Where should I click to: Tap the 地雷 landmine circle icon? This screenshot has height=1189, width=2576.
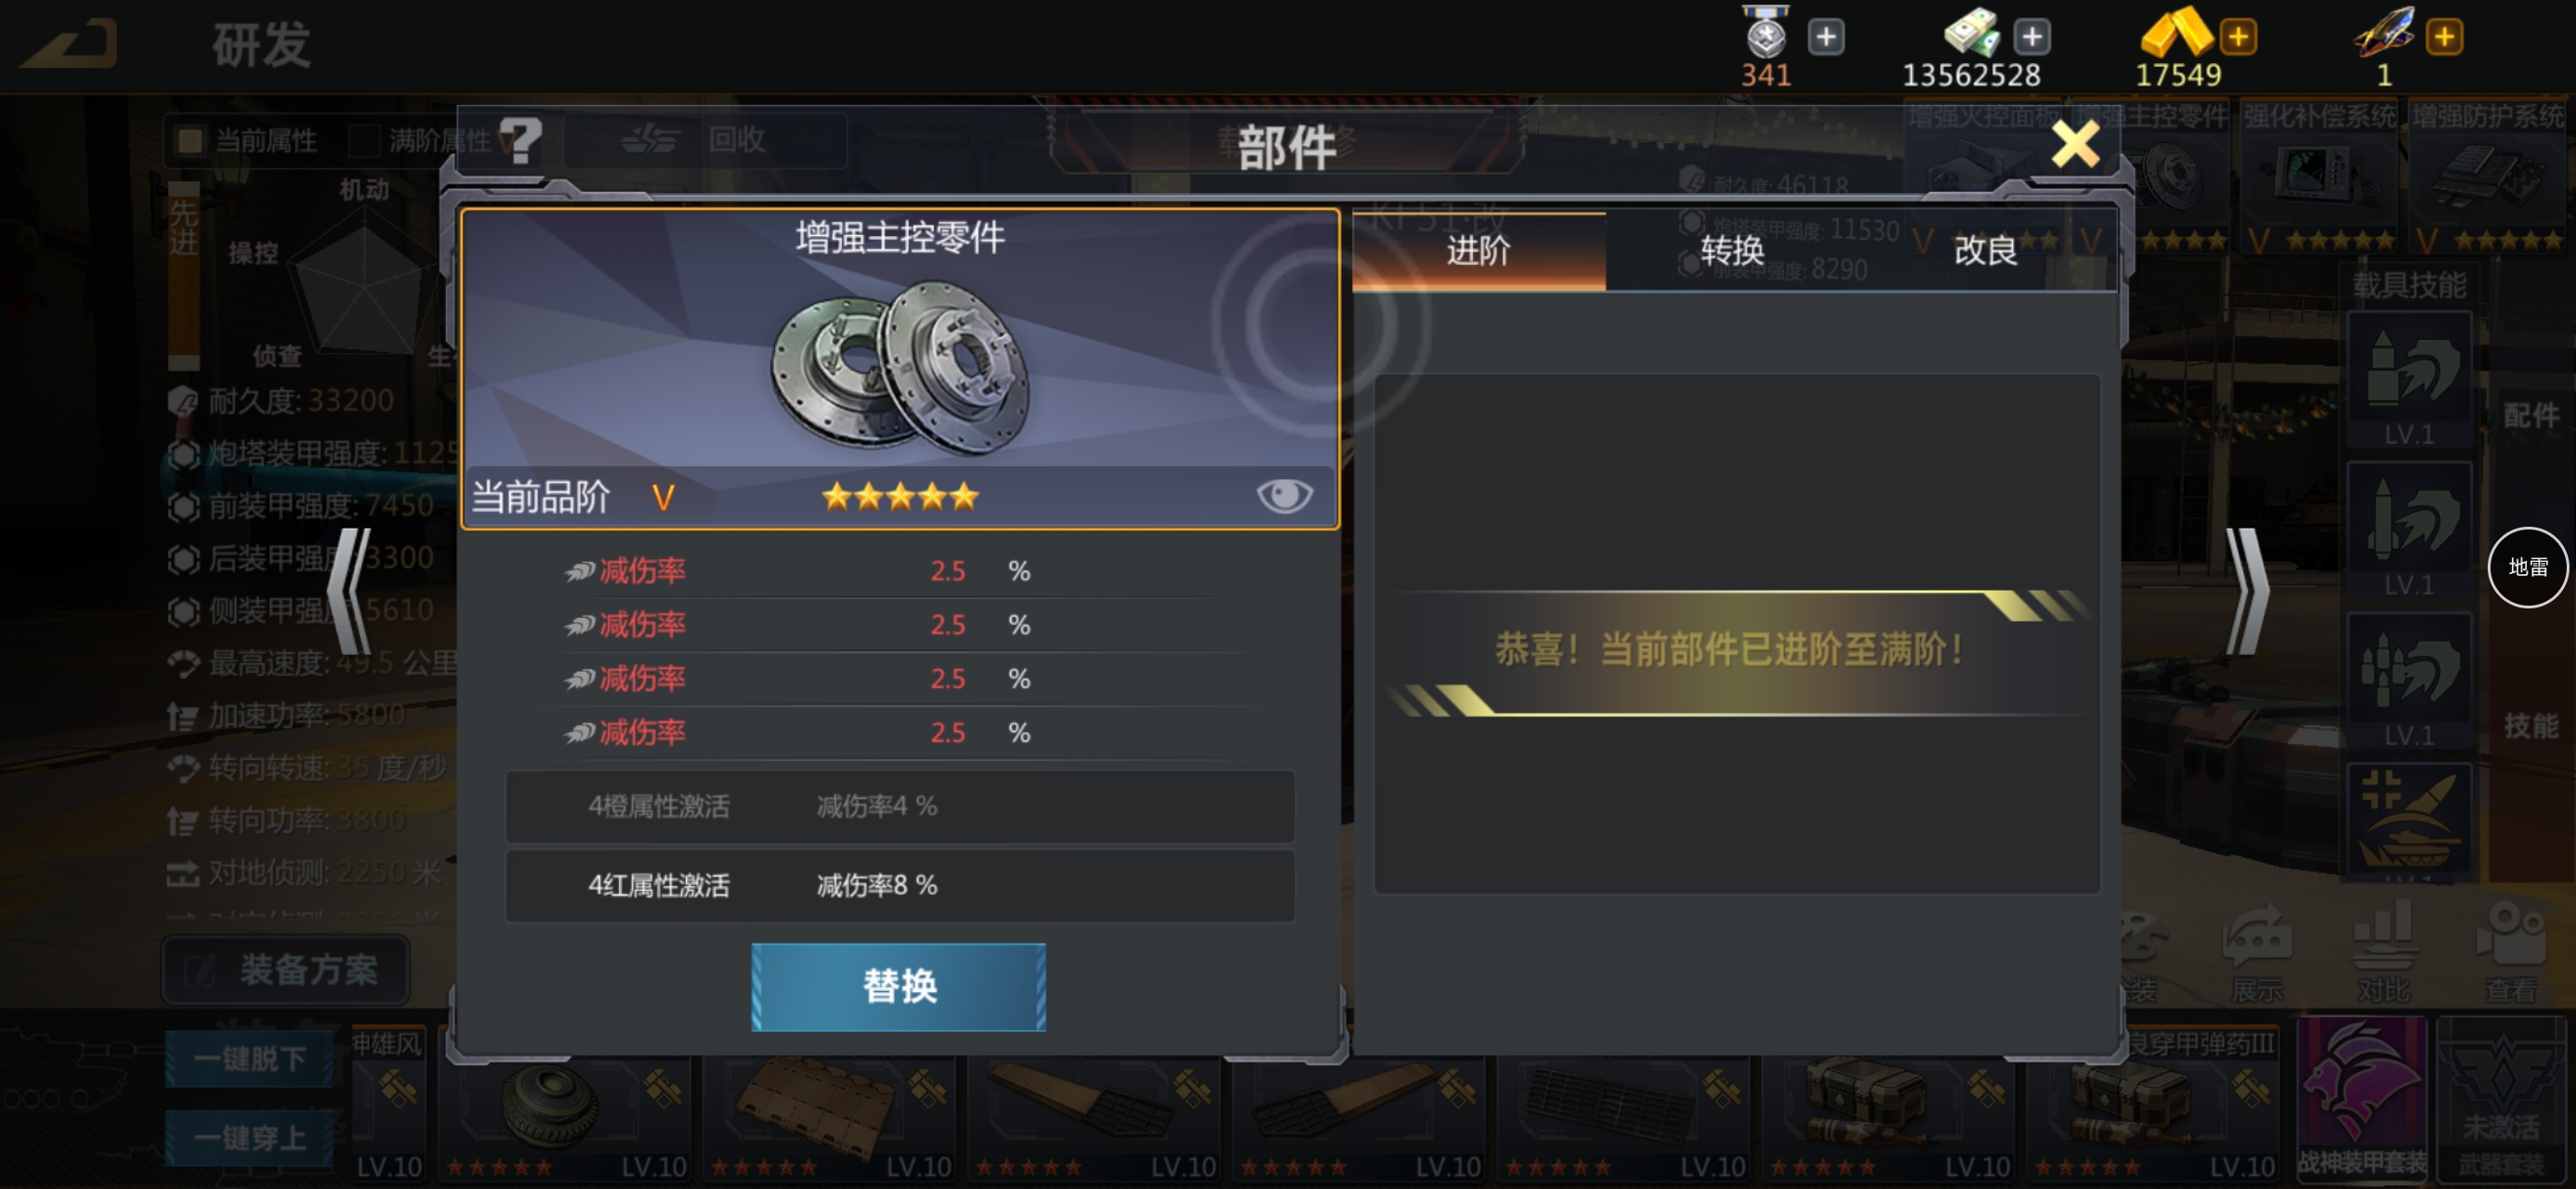tap(2528, 567)
